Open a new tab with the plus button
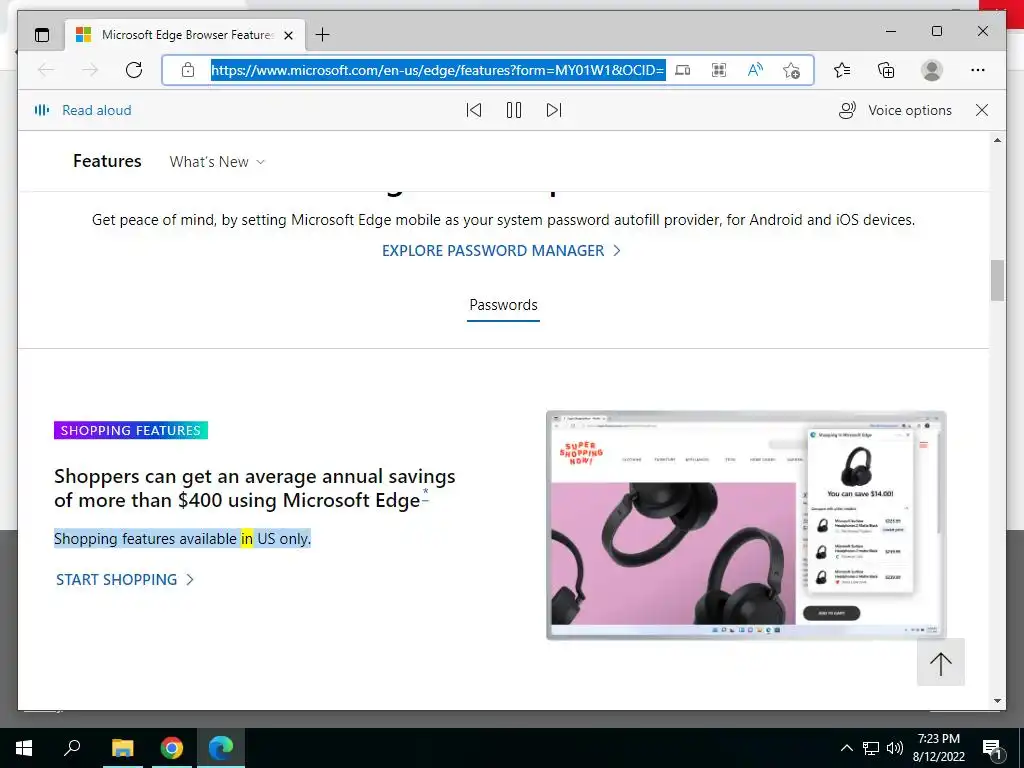 (x=322, y=35)
